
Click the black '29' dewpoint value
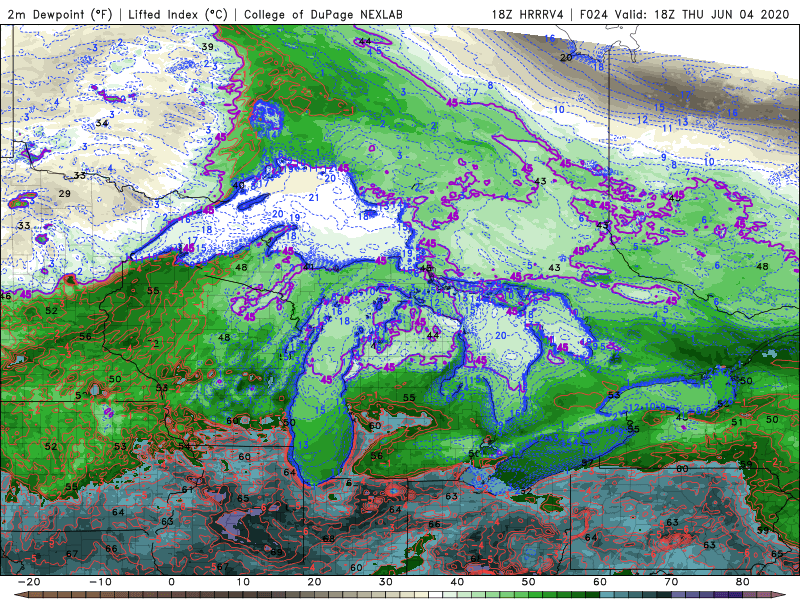(64, 194)
